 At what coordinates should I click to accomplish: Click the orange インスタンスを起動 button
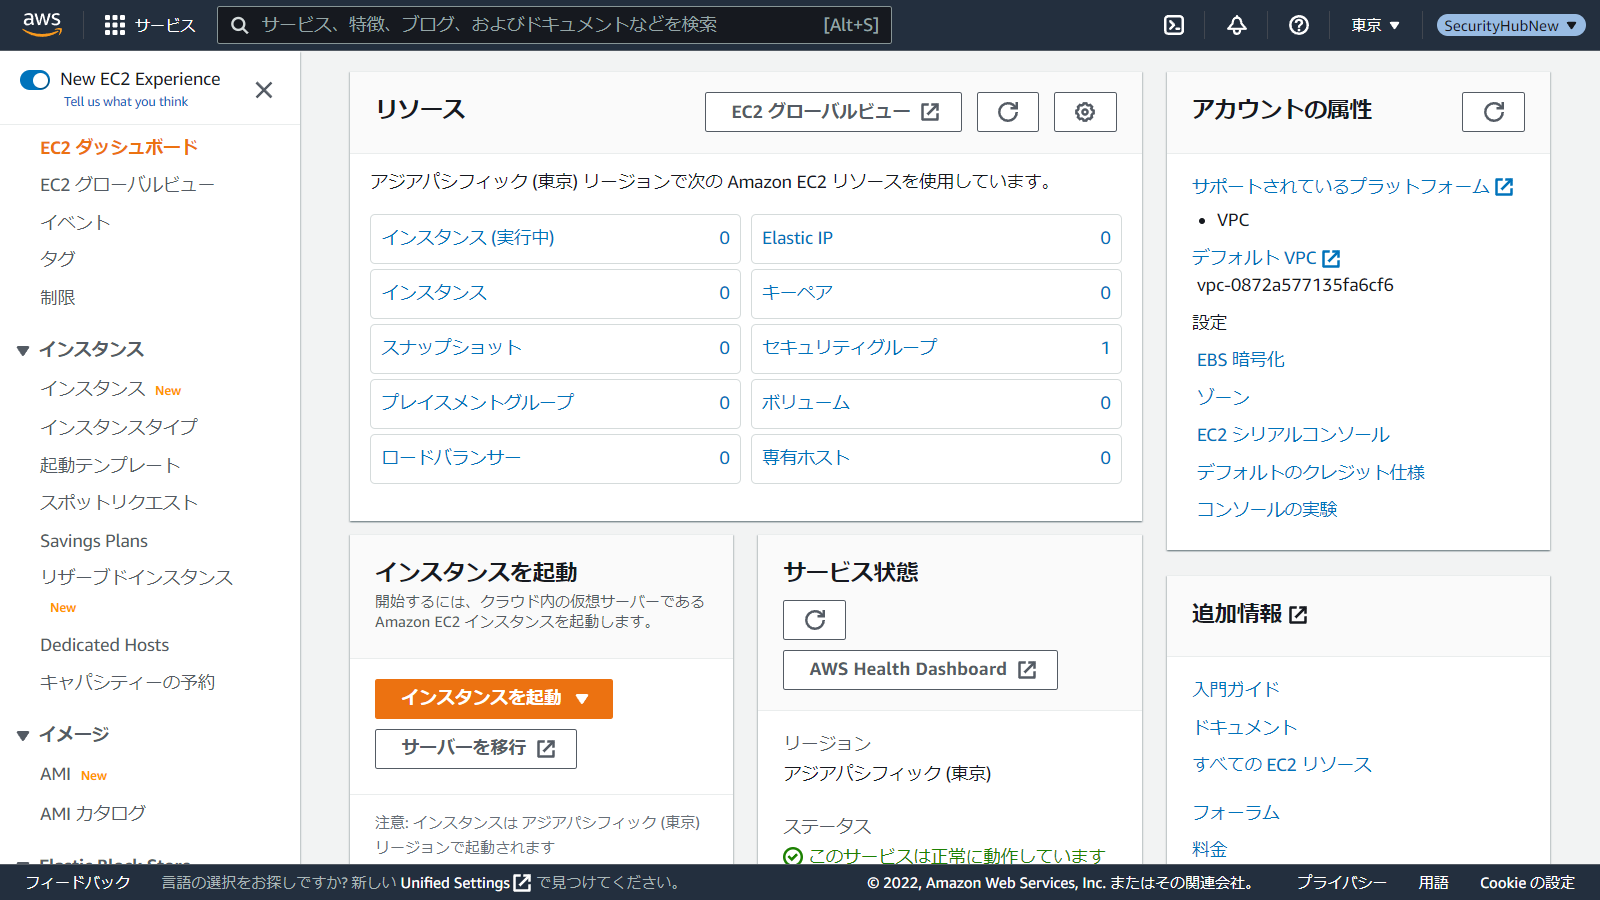(x=493, y=698)
